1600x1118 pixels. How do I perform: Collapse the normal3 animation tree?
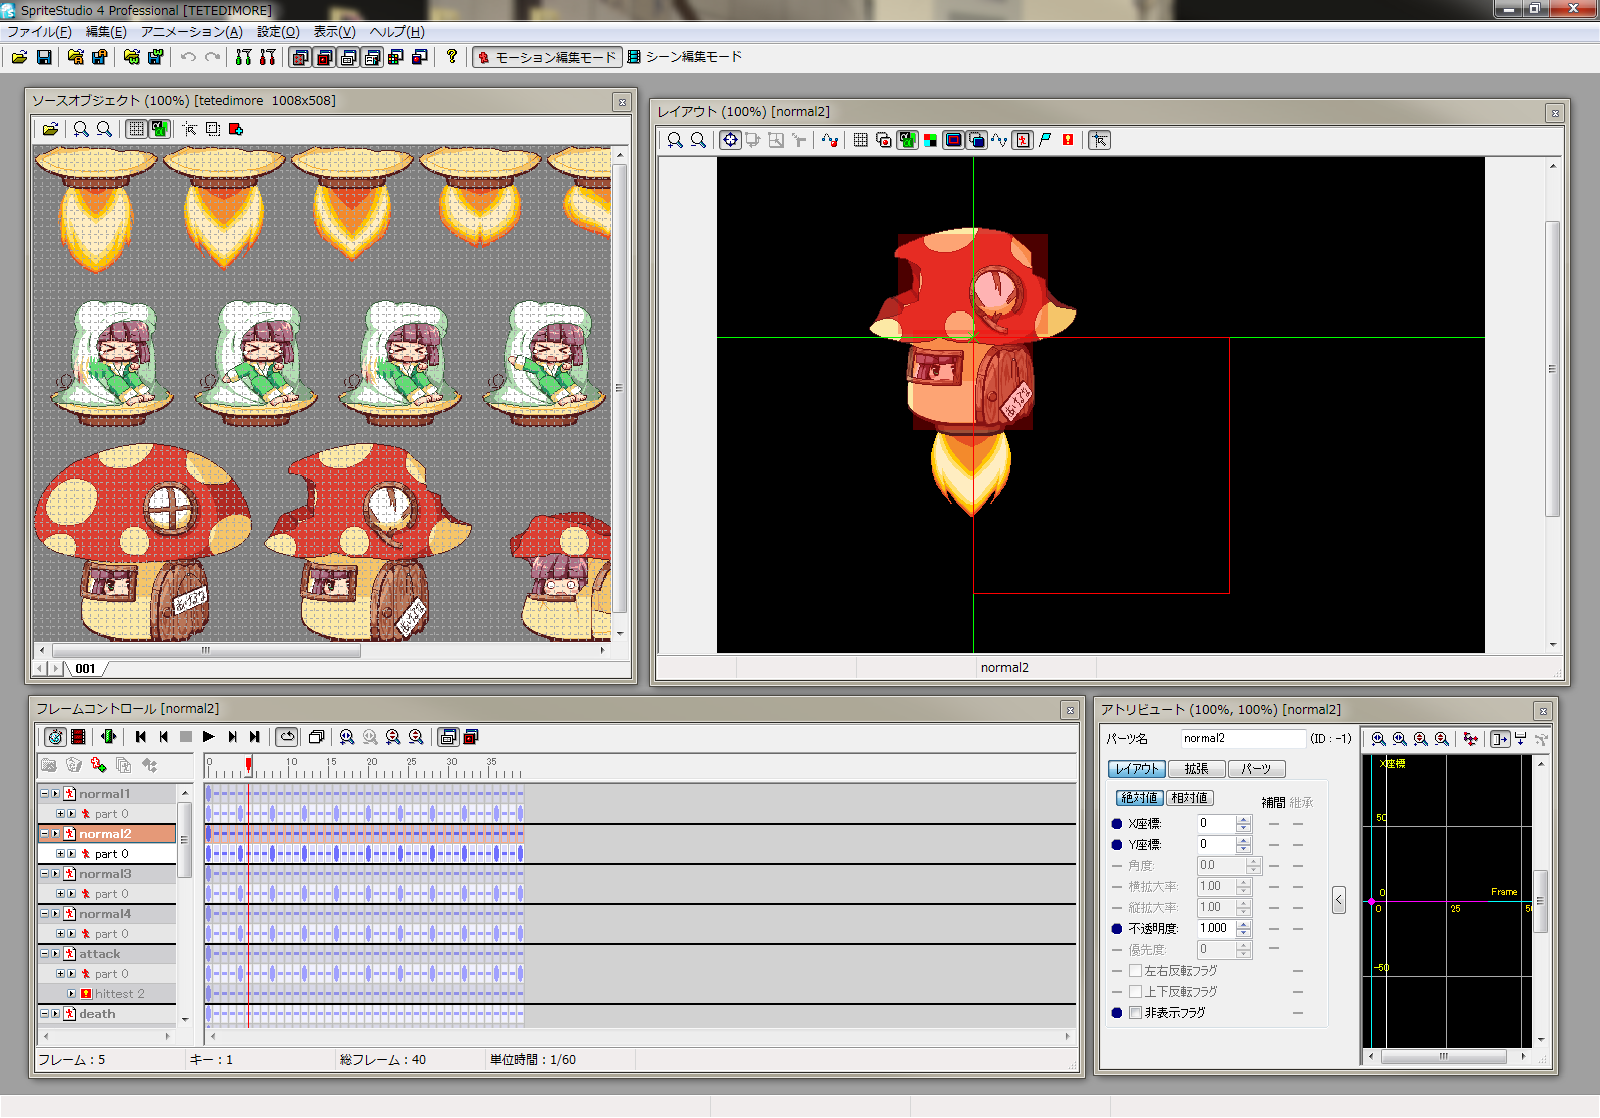click(x=44, y=874)
